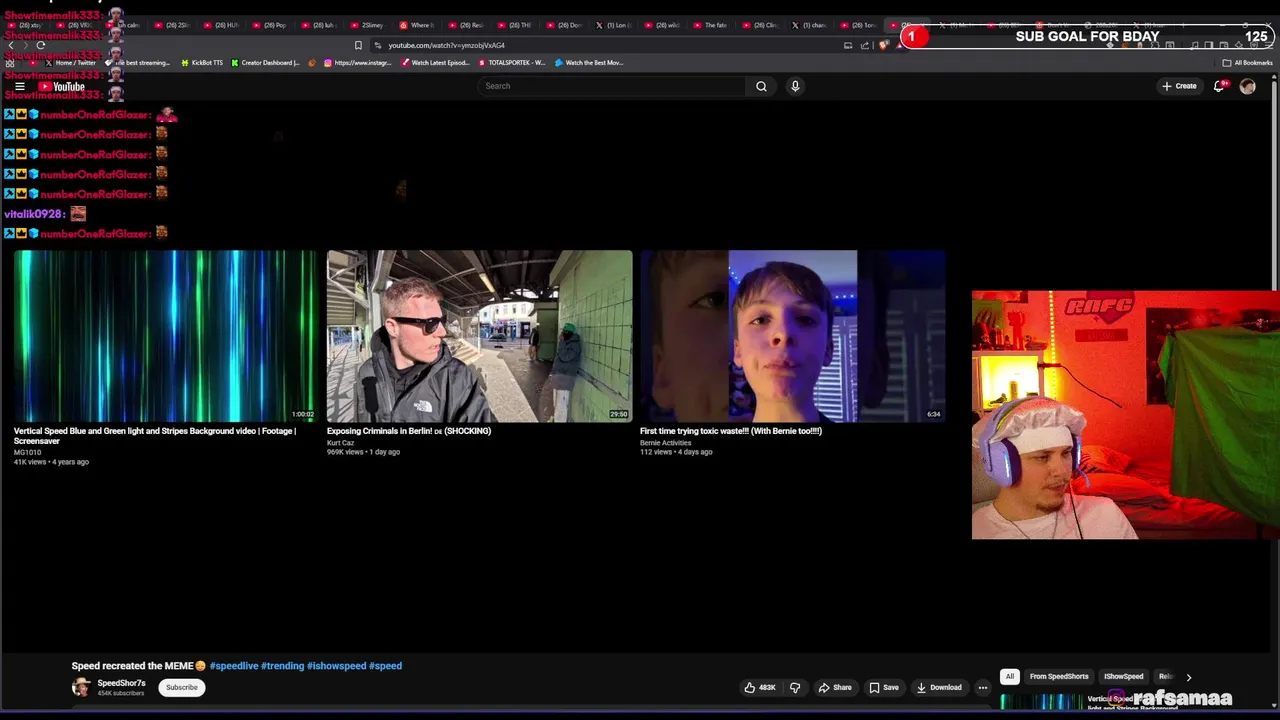The image size is (1280, 720).
Task: Switch to the (26) wild browser tab
Action: pos(662,25)
